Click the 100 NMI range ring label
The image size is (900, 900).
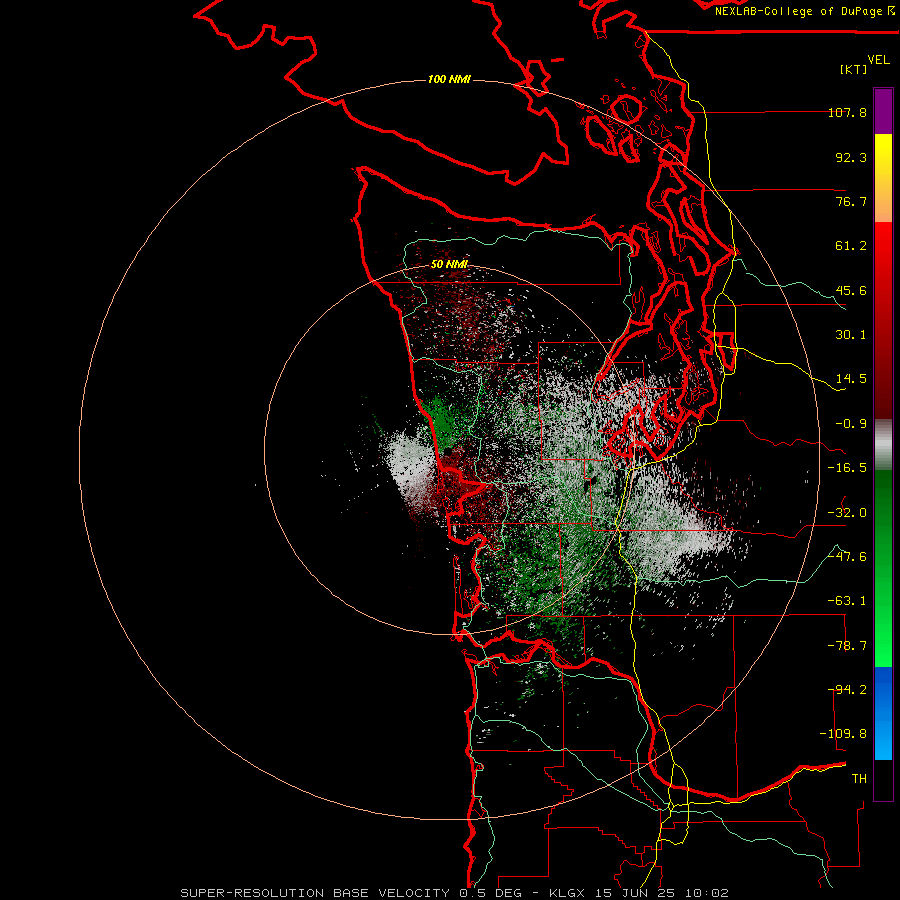point(449,79)
